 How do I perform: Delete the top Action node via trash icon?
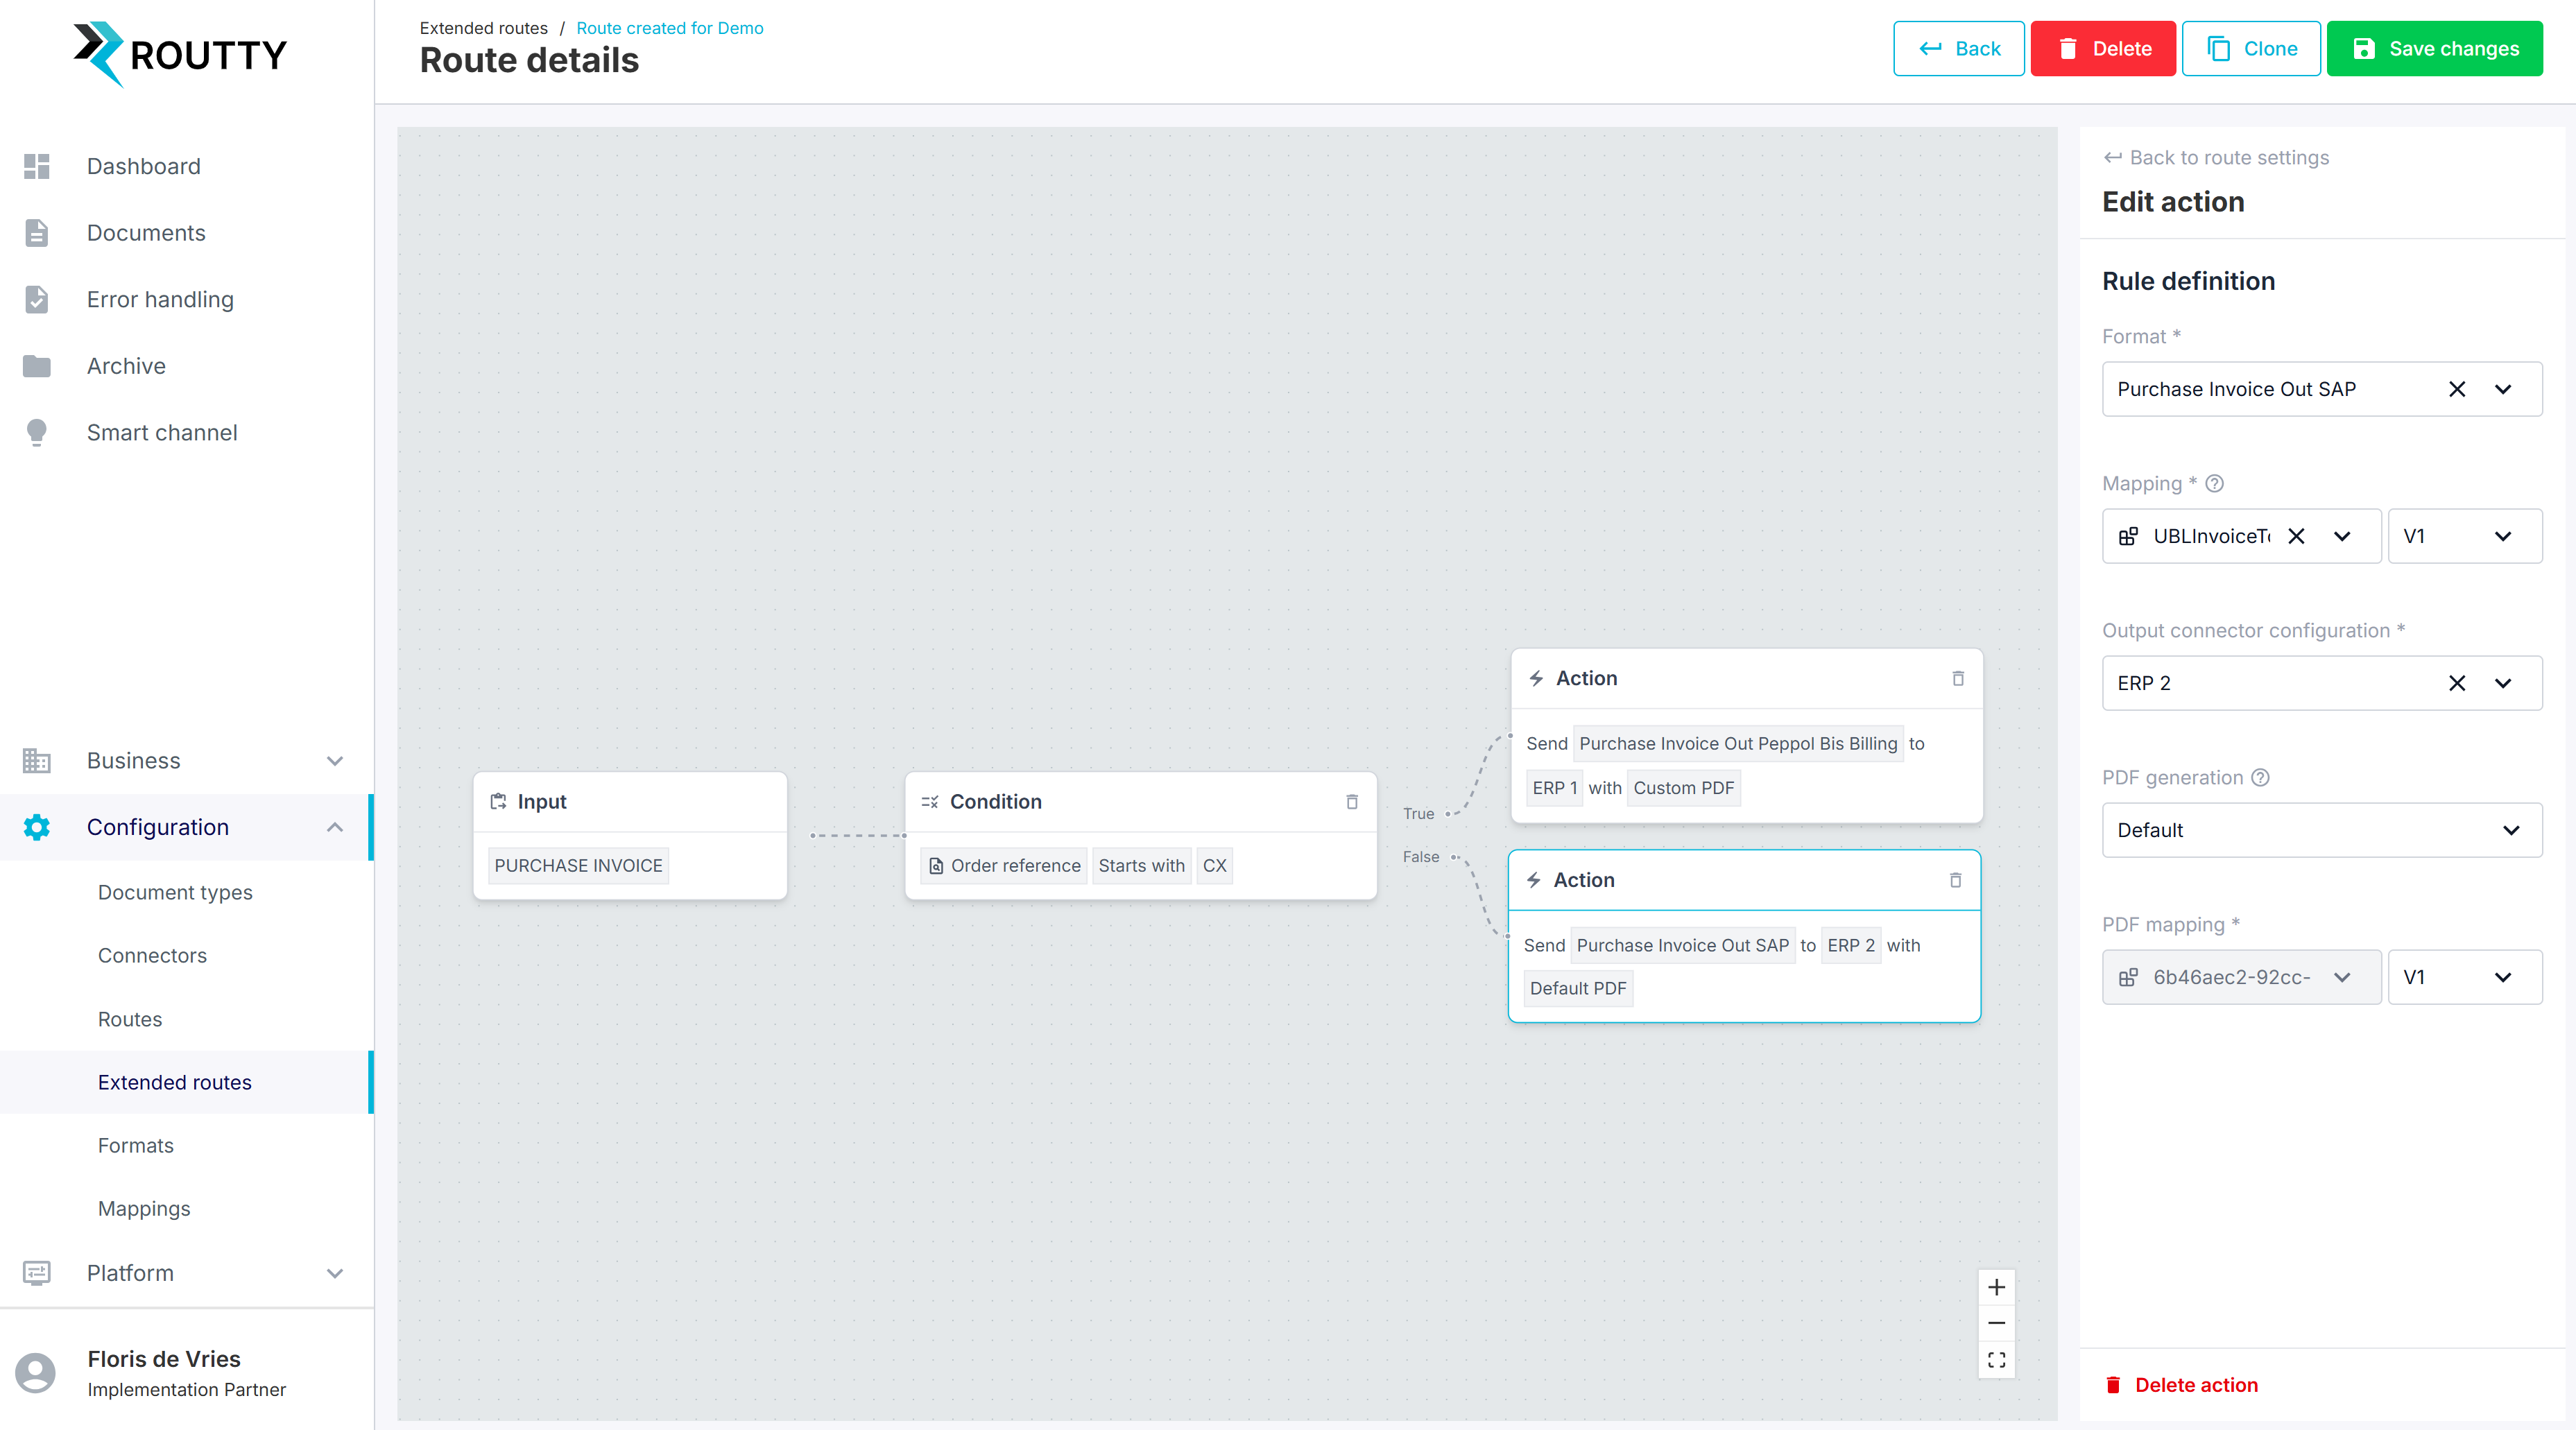[x=1958, y=679]
